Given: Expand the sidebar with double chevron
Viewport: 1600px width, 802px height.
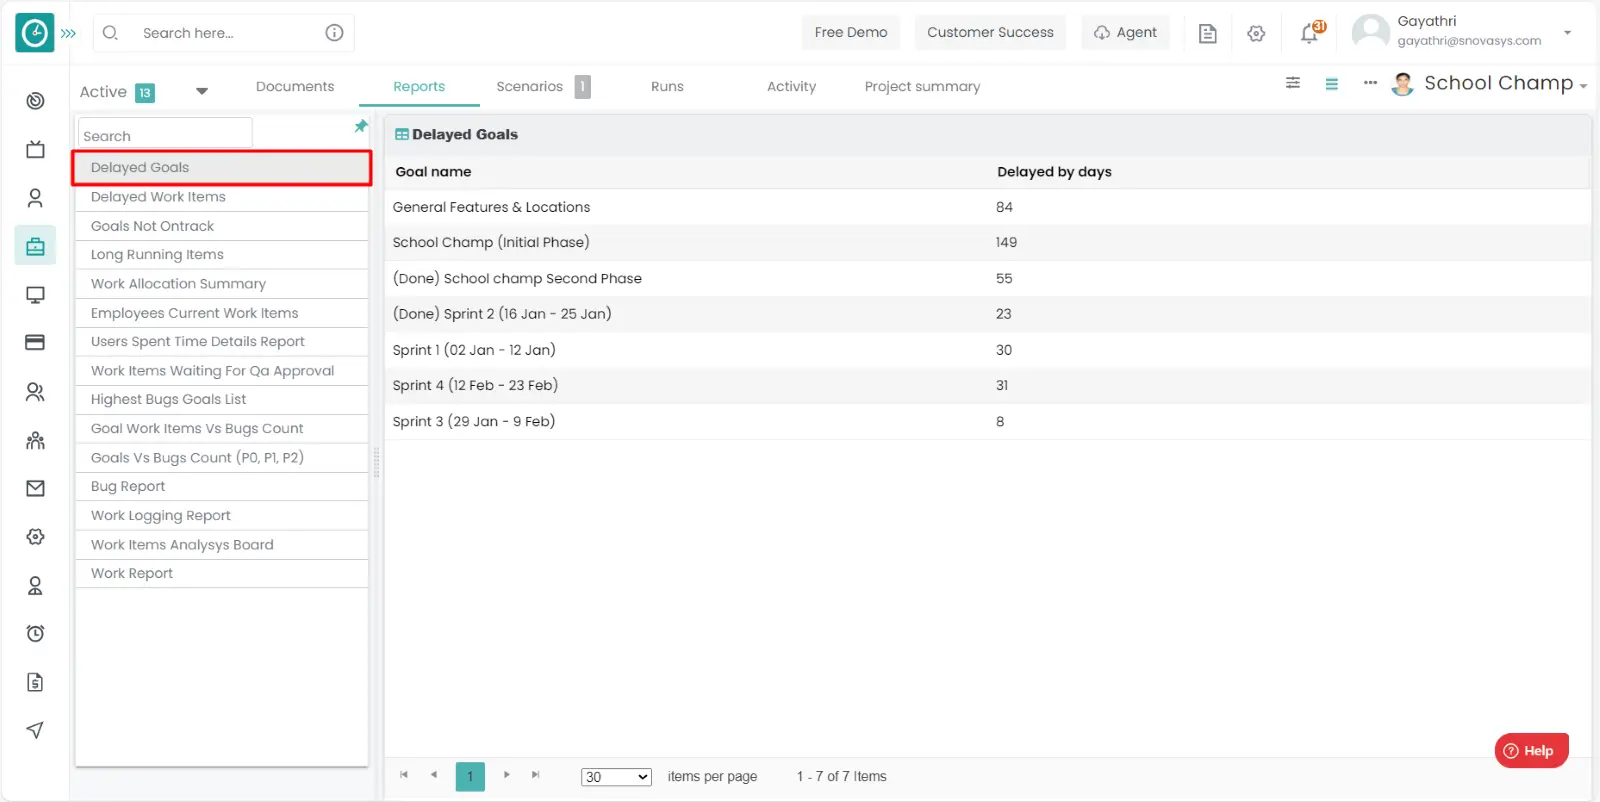Looking at the screenshot, I should [68, 33].
